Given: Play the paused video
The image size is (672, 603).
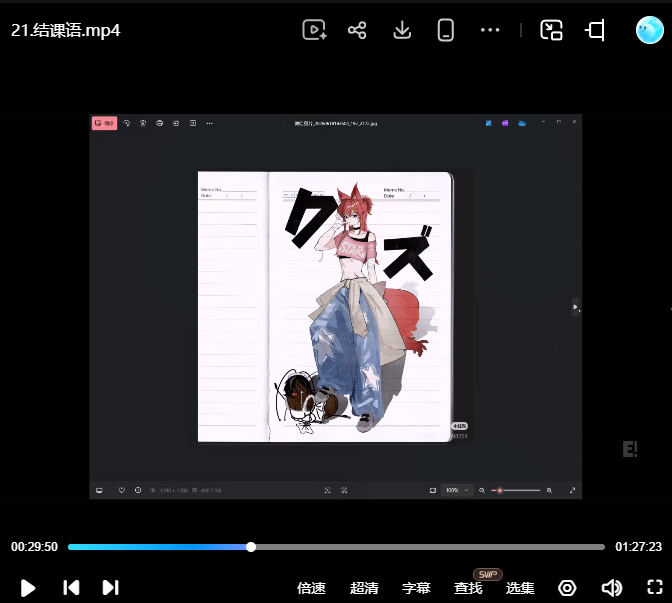Looking at the screenshot, I should tap(28, 588).
